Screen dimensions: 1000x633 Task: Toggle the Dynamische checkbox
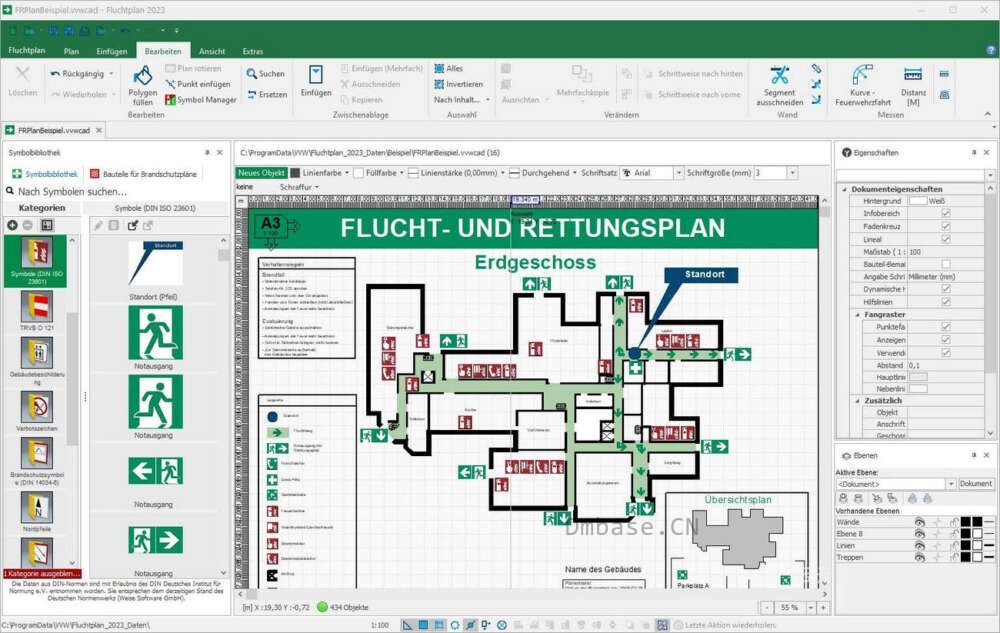tap(946, 289)
